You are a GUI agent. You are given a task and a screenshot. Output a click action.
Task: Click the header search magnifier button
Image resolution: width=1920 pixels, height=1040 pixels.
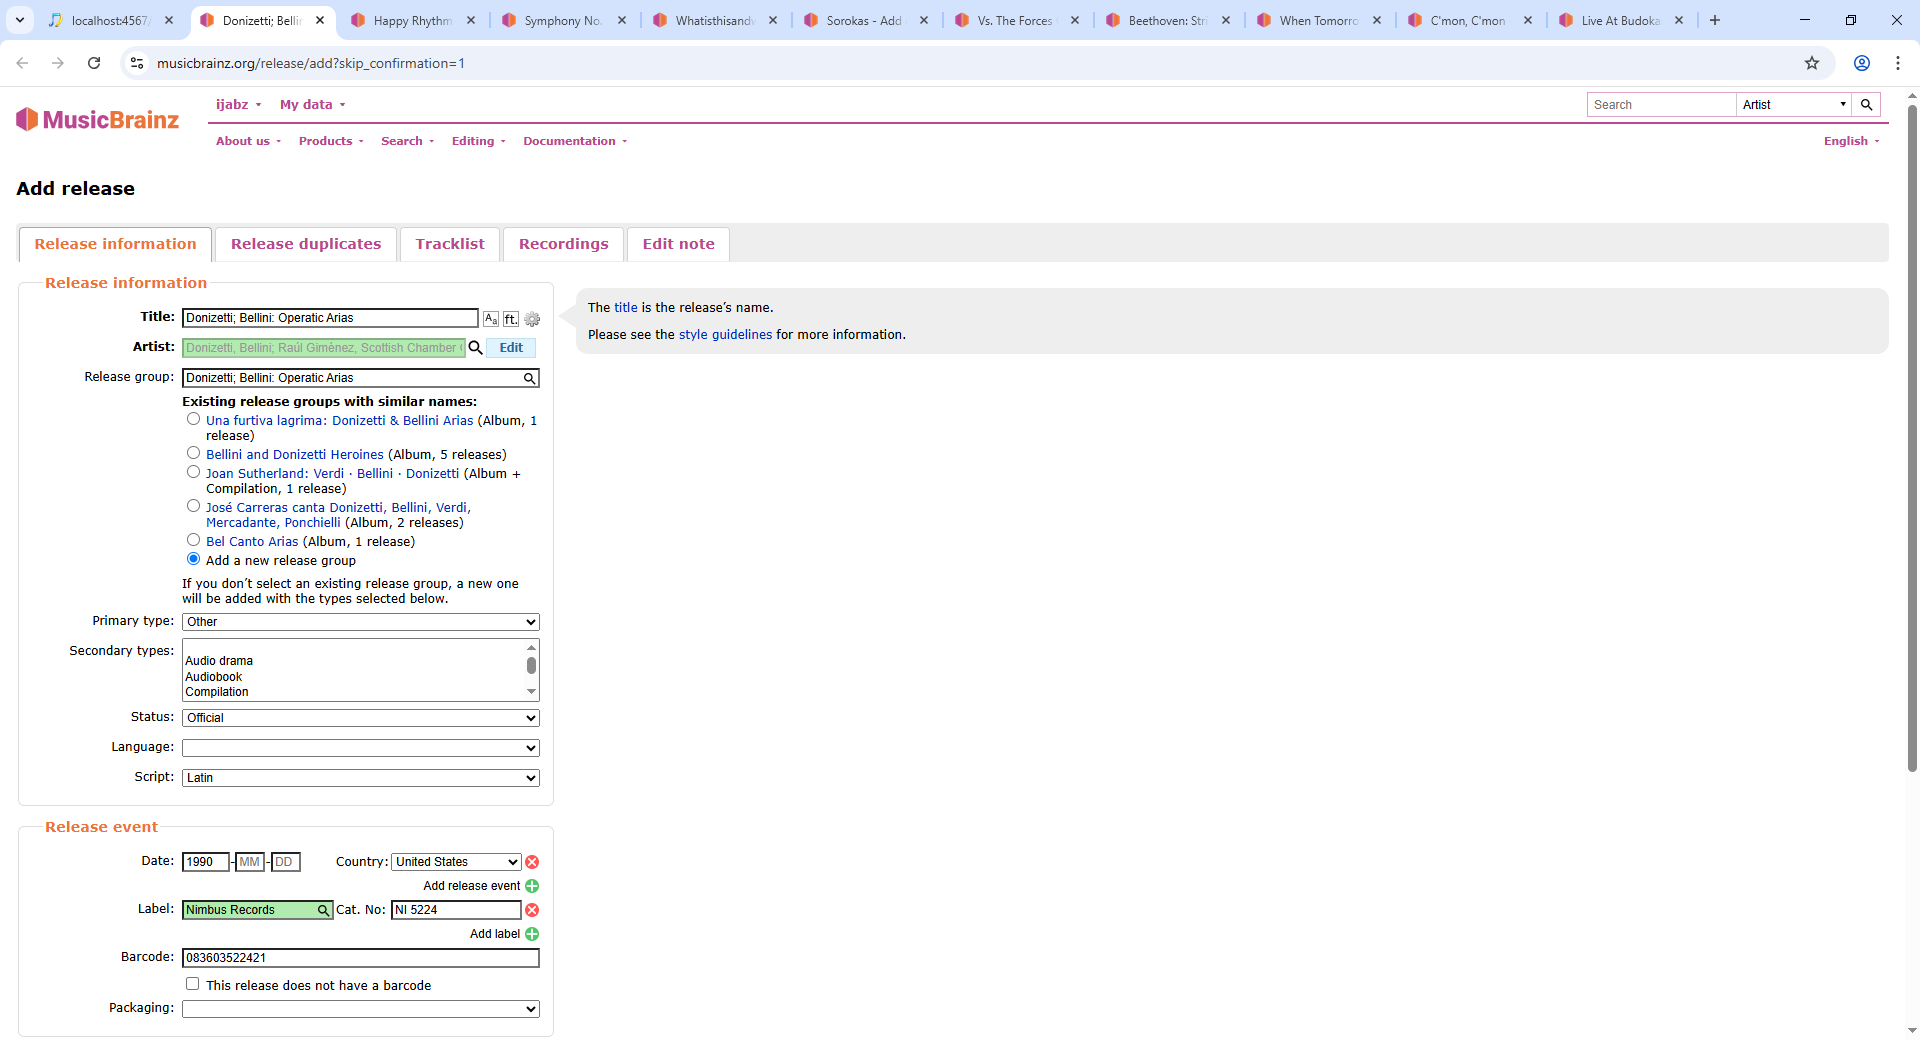click(1866, 105)
